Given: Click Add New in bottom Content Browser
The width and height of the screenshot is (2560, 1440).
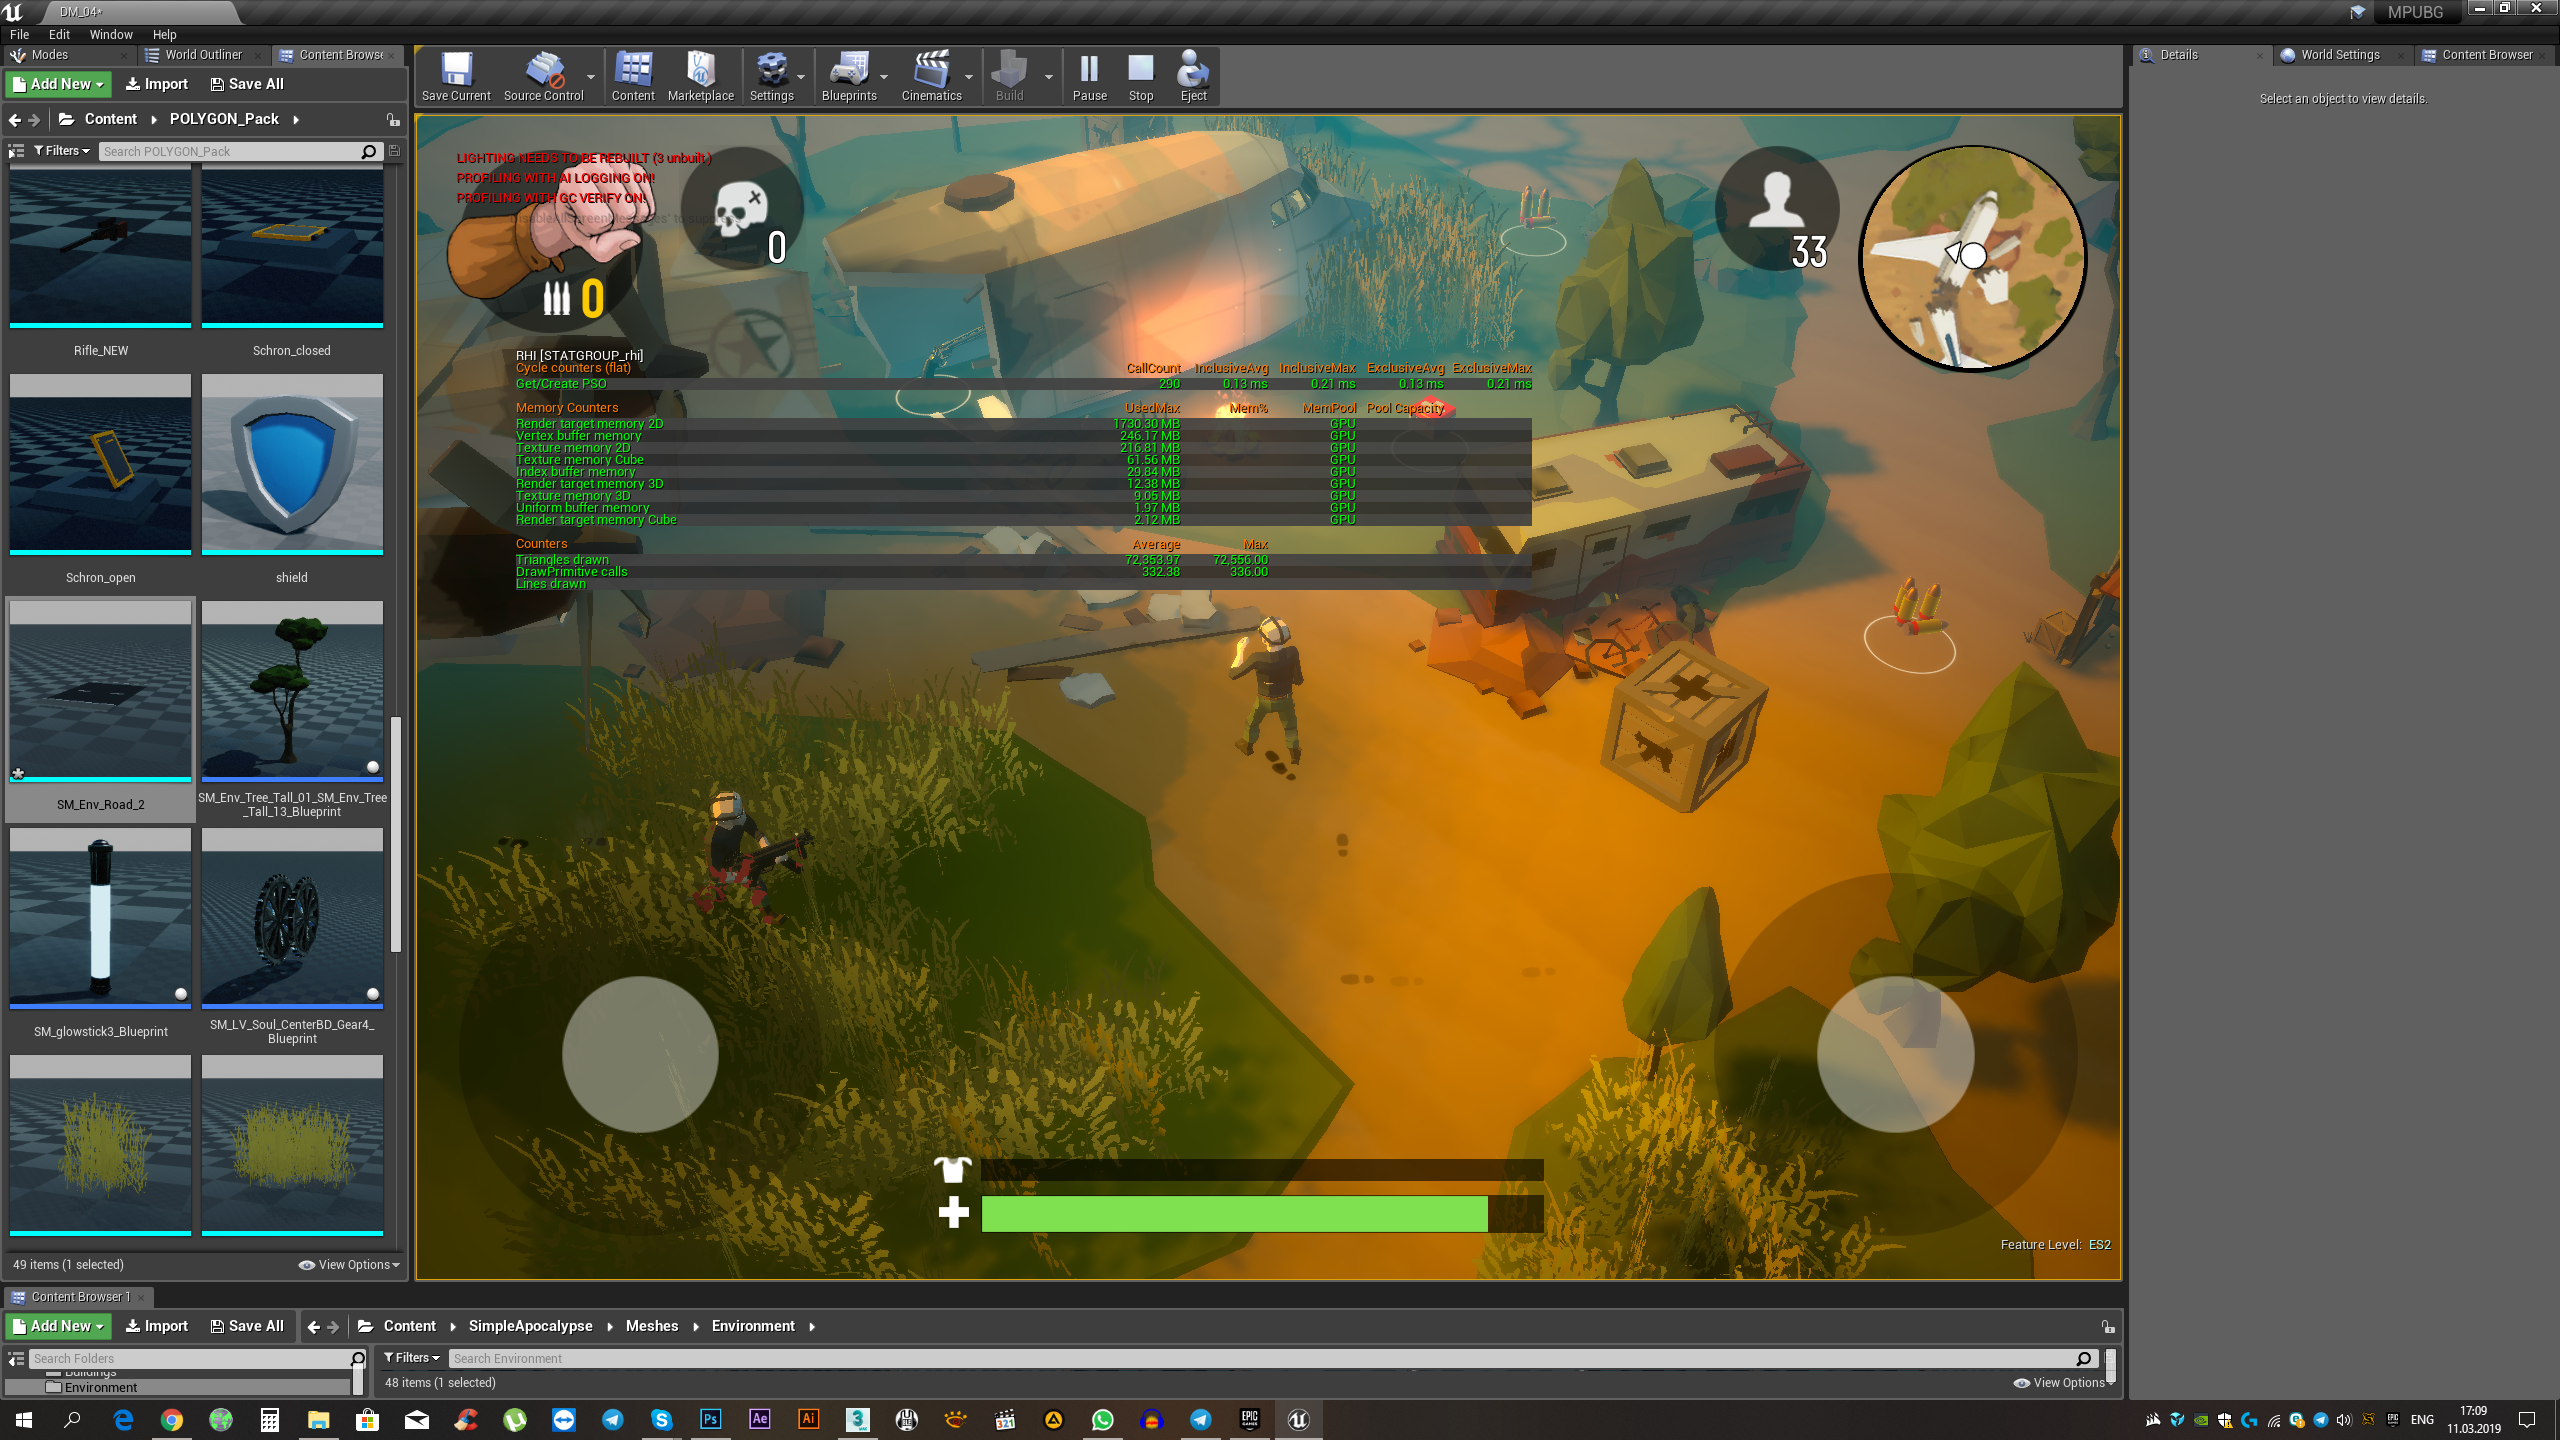Looking at the screenshot, I should pyautogui.click(x=59, y=1326).
